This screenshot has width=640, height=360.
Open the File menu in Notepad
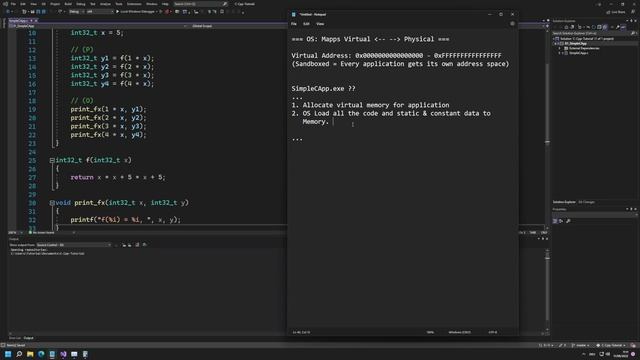pos(294,24)
